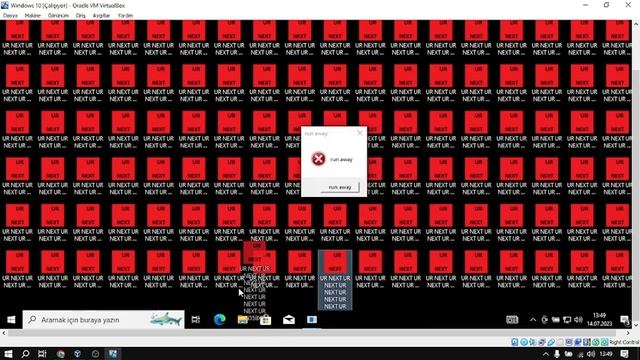
Task: Click the guest clock showing 14.07.2023
Action: click(x=600, y=320)
